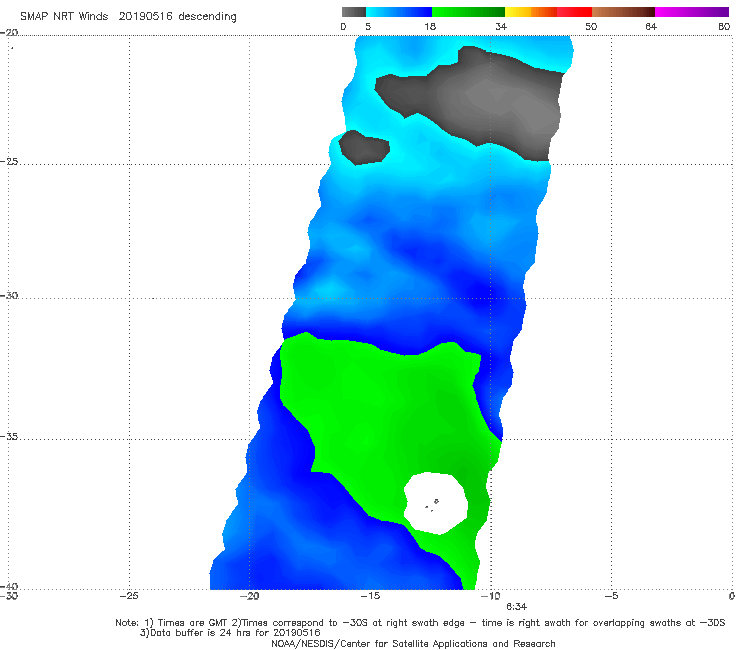
Task: Click the longitude '-15' label on bottom axis
Action: click(370, 596)
